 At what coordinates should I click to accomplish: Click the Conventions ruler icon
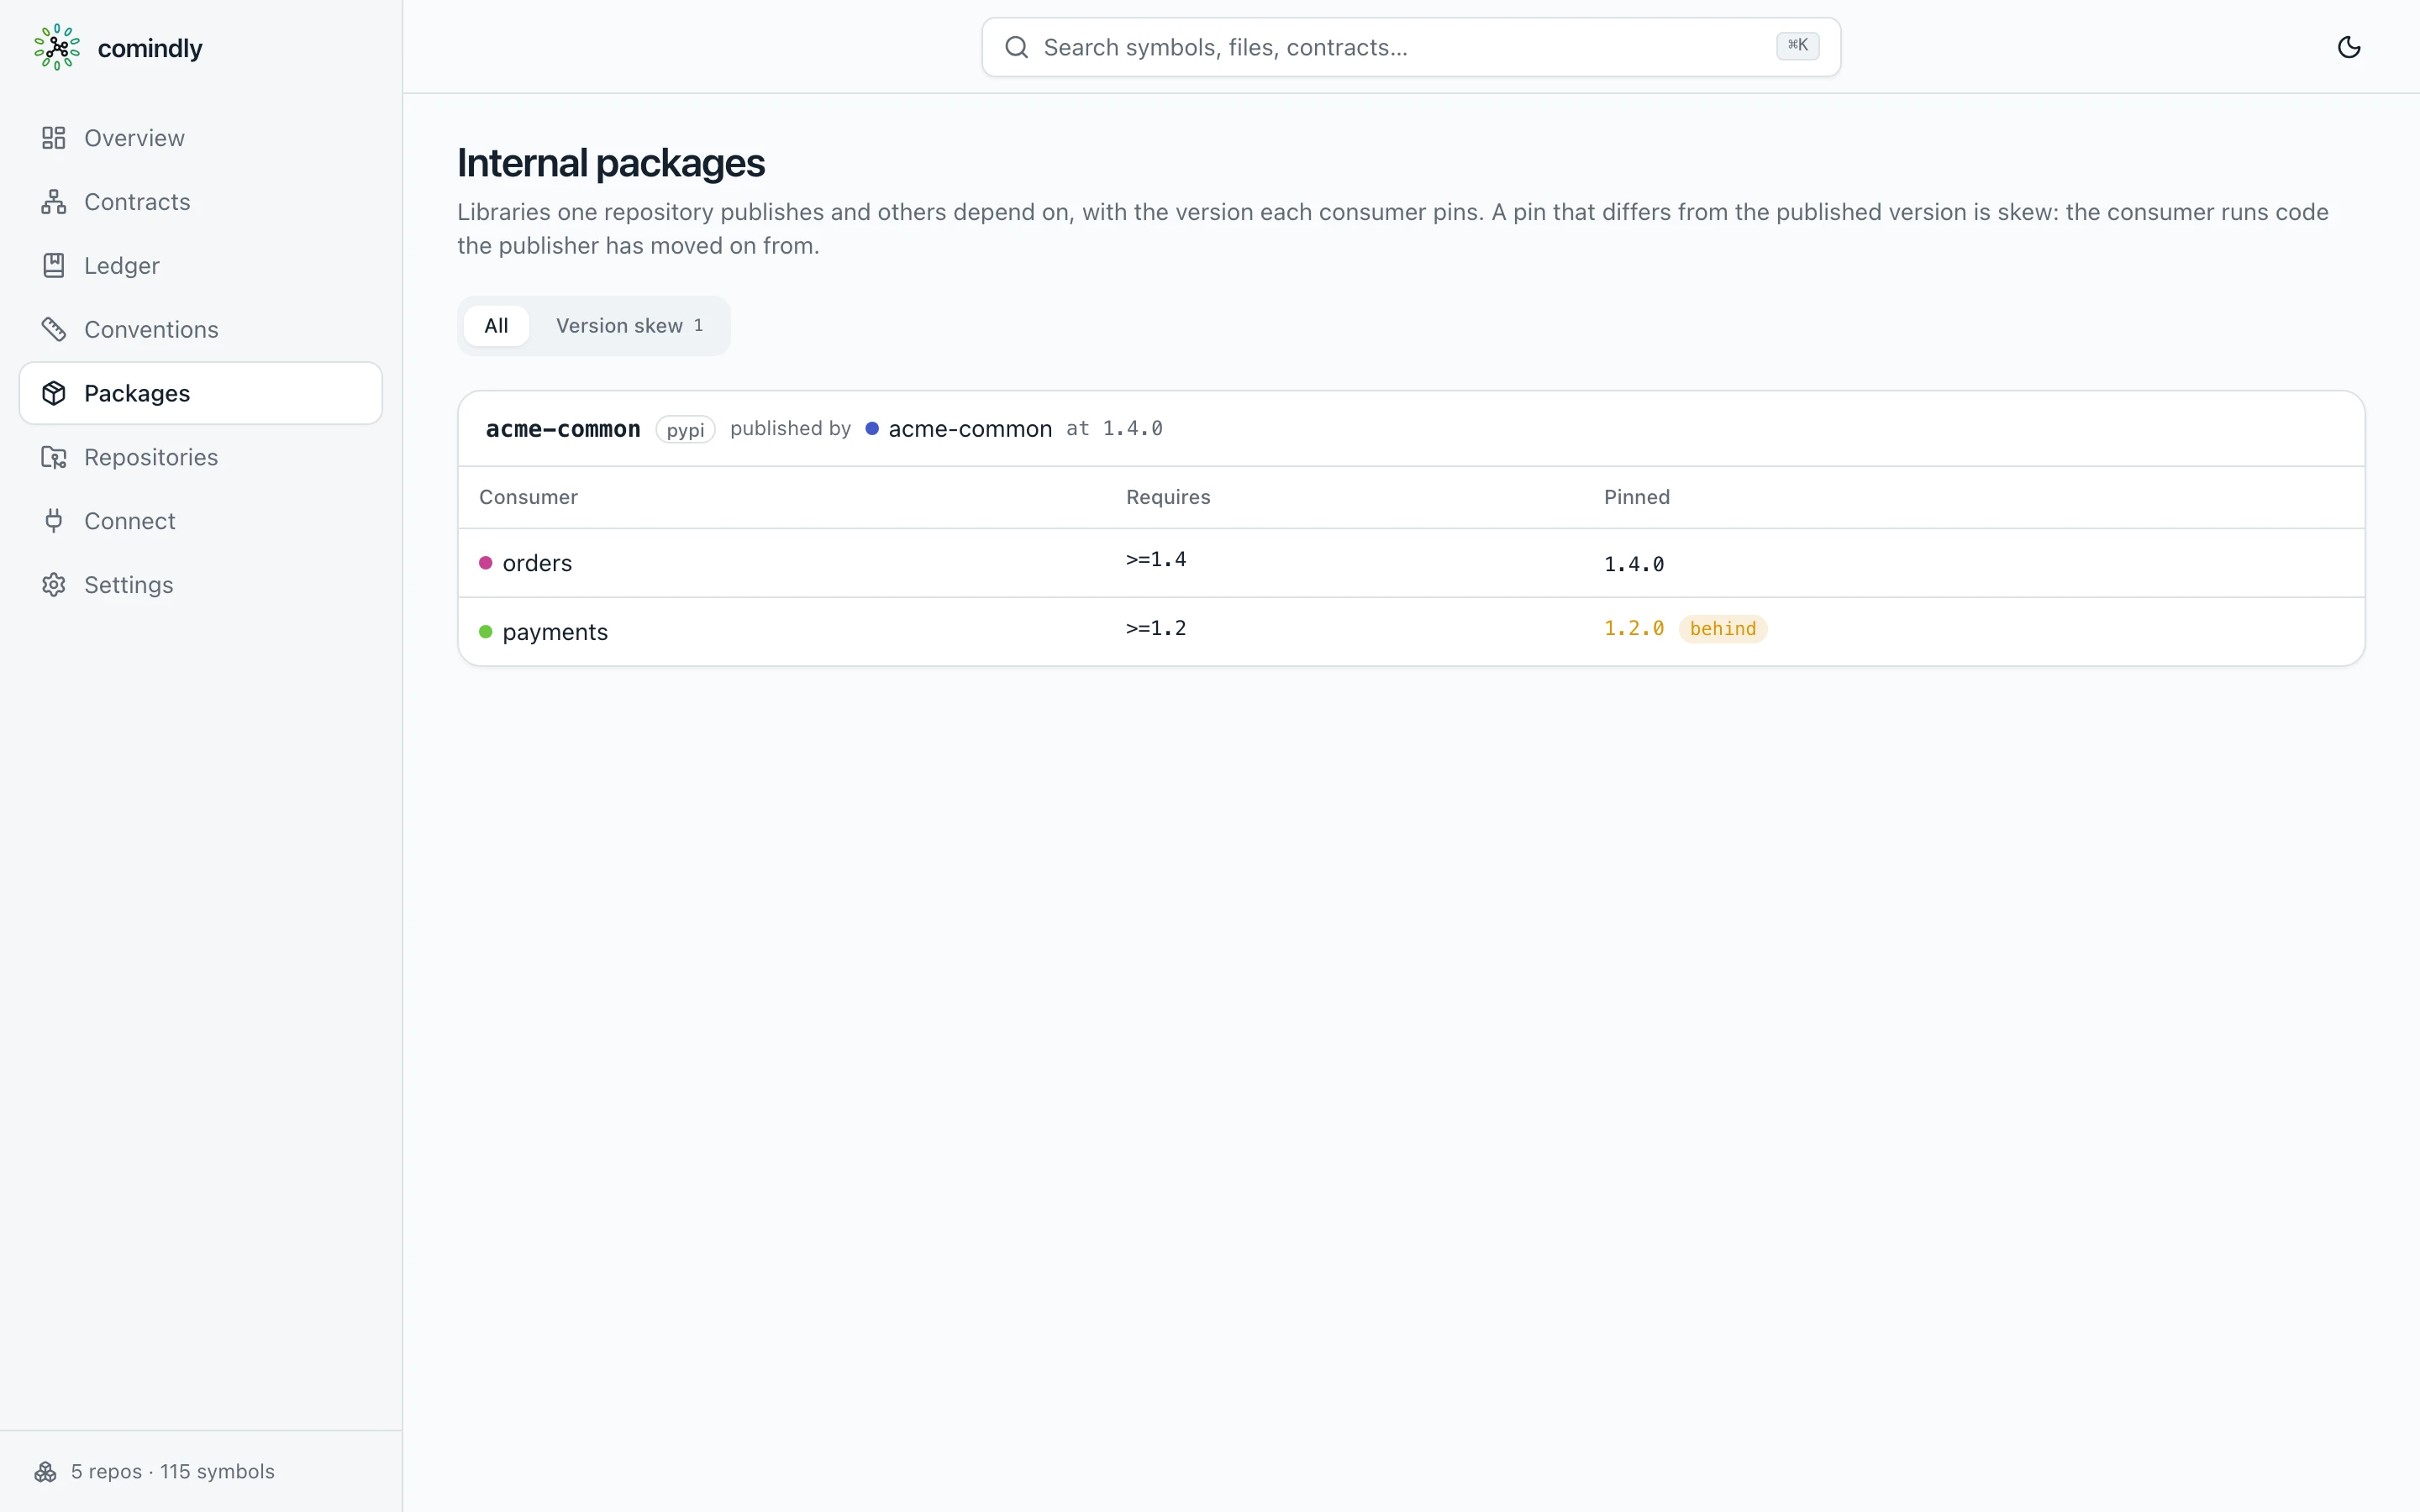[x=54, y=329]
